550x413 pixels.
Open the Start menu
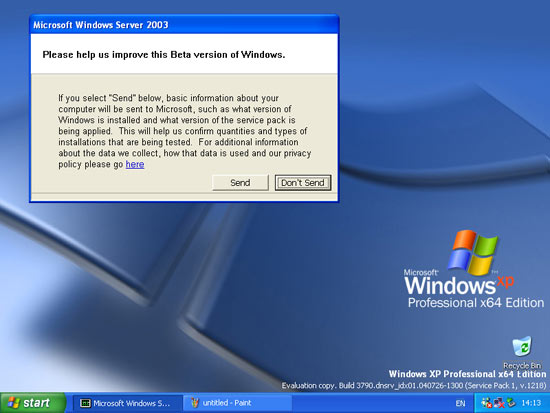[x=33, y=403]
